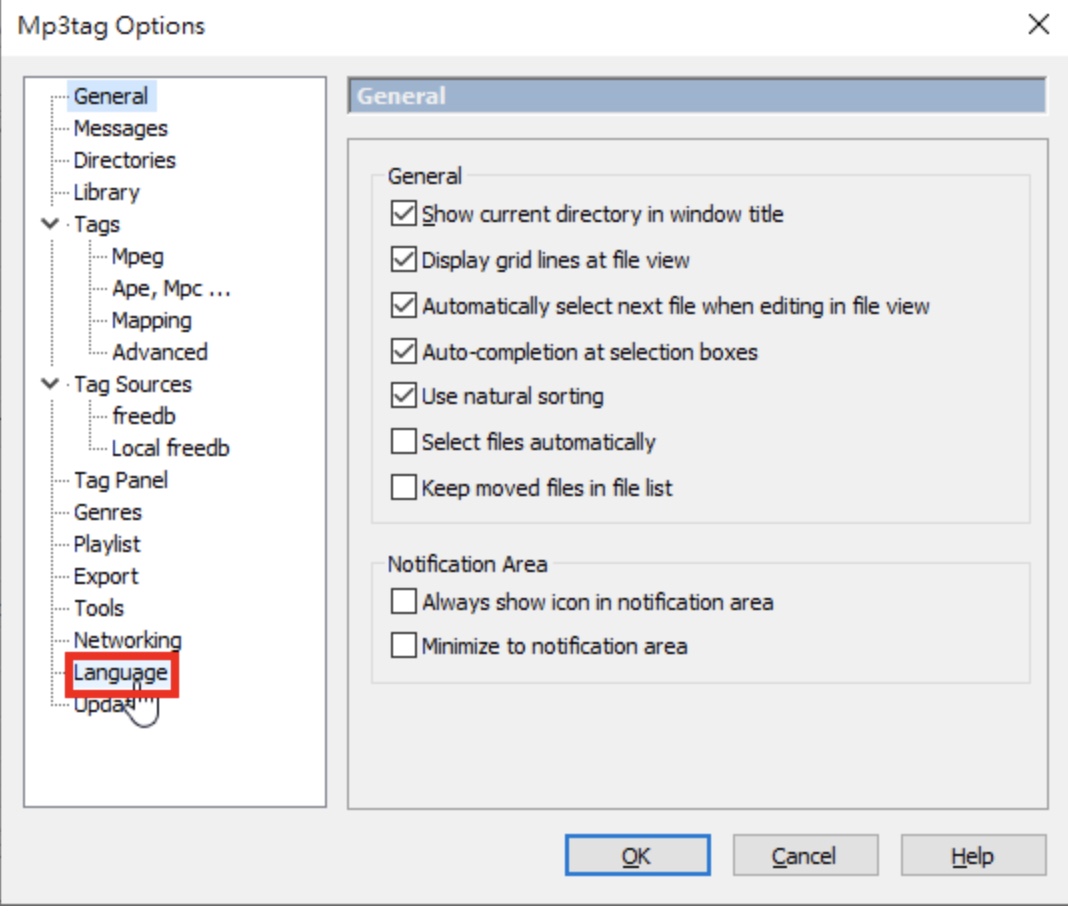Open the Tools options page
Viewport: 1068px width, 916px height.
tap(99, 608)
